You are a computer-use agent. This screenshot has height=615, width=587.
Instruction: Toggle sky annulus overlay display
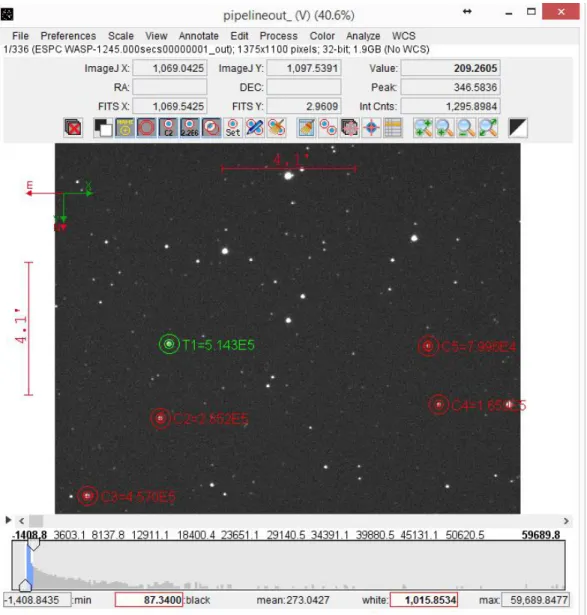[146, 127]
